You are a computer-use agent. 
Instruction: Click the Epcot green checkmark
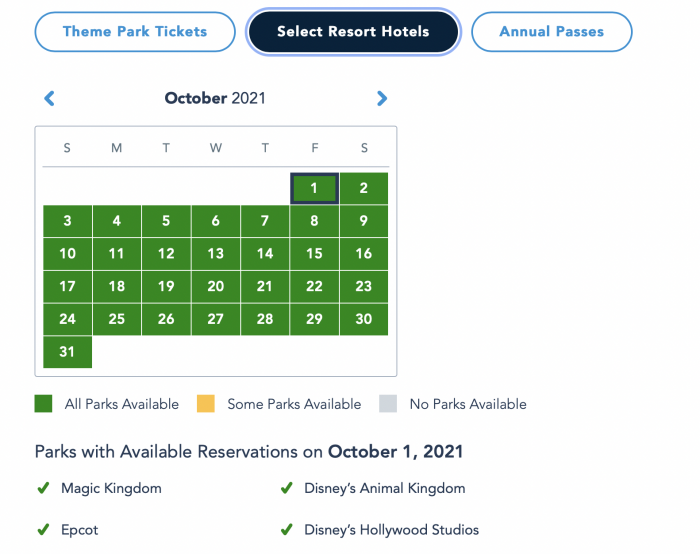coord(43,530)
